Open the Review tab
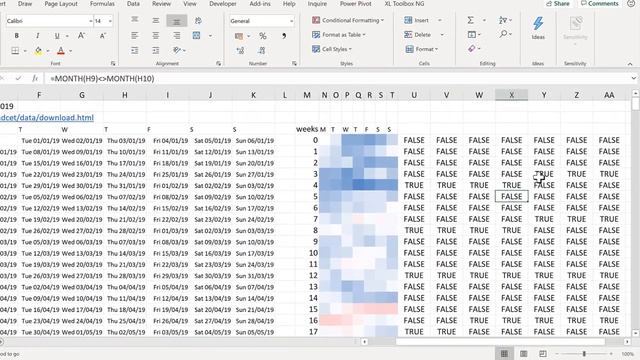This screenshot has width=640, height=360. click(161, 4)
